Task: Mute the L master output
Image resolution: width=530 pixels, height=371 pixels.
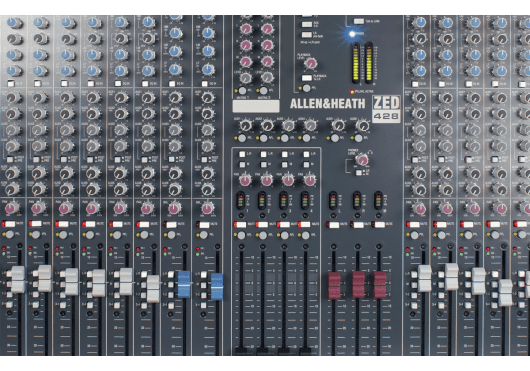Action: pos(334,225)
